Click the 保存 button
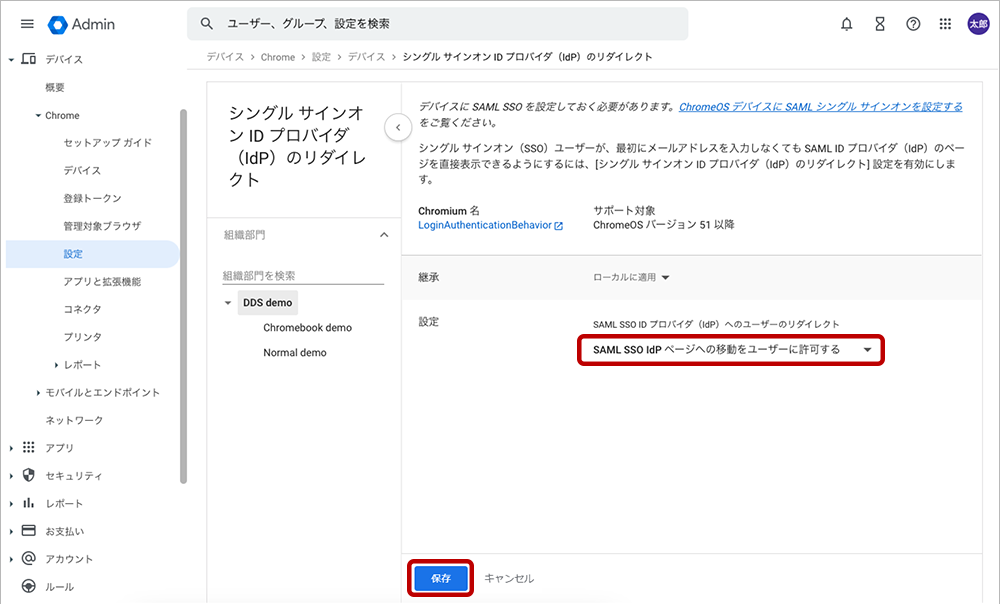 click(x=441, y=578)
